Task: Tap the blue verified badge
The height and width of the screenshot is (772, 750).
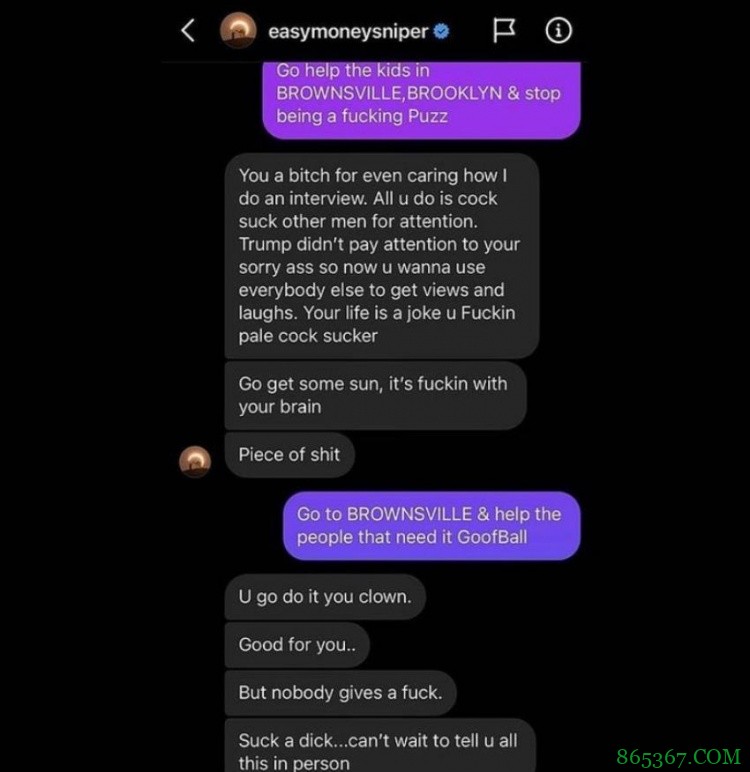Action: tap(441, 31)
